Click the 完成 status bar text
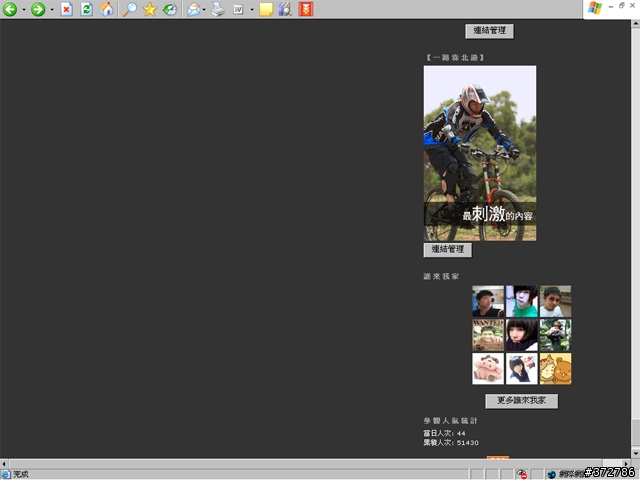 pyautogui.click(x=21, y=474)
